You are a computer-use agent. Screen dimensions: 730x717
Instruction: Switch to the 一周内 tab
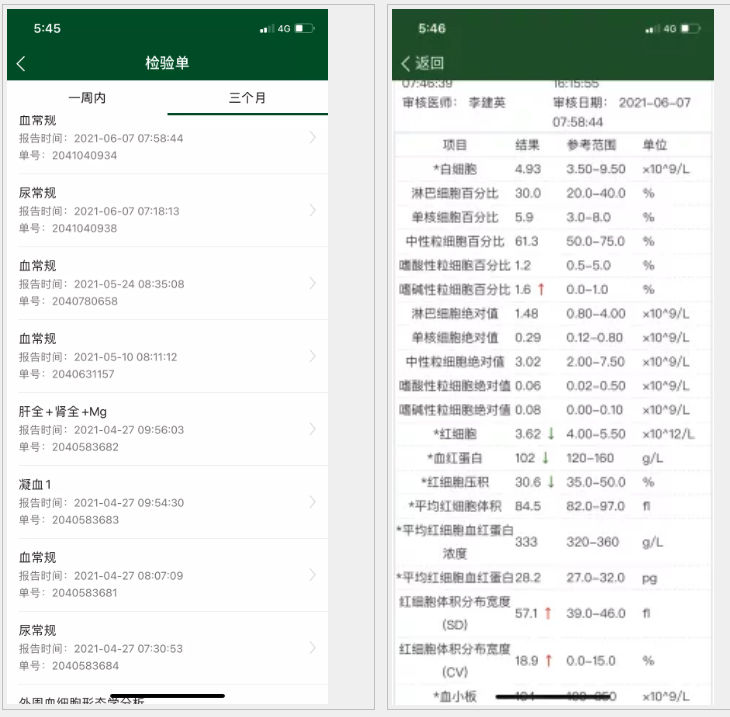(x=87, y=98)
